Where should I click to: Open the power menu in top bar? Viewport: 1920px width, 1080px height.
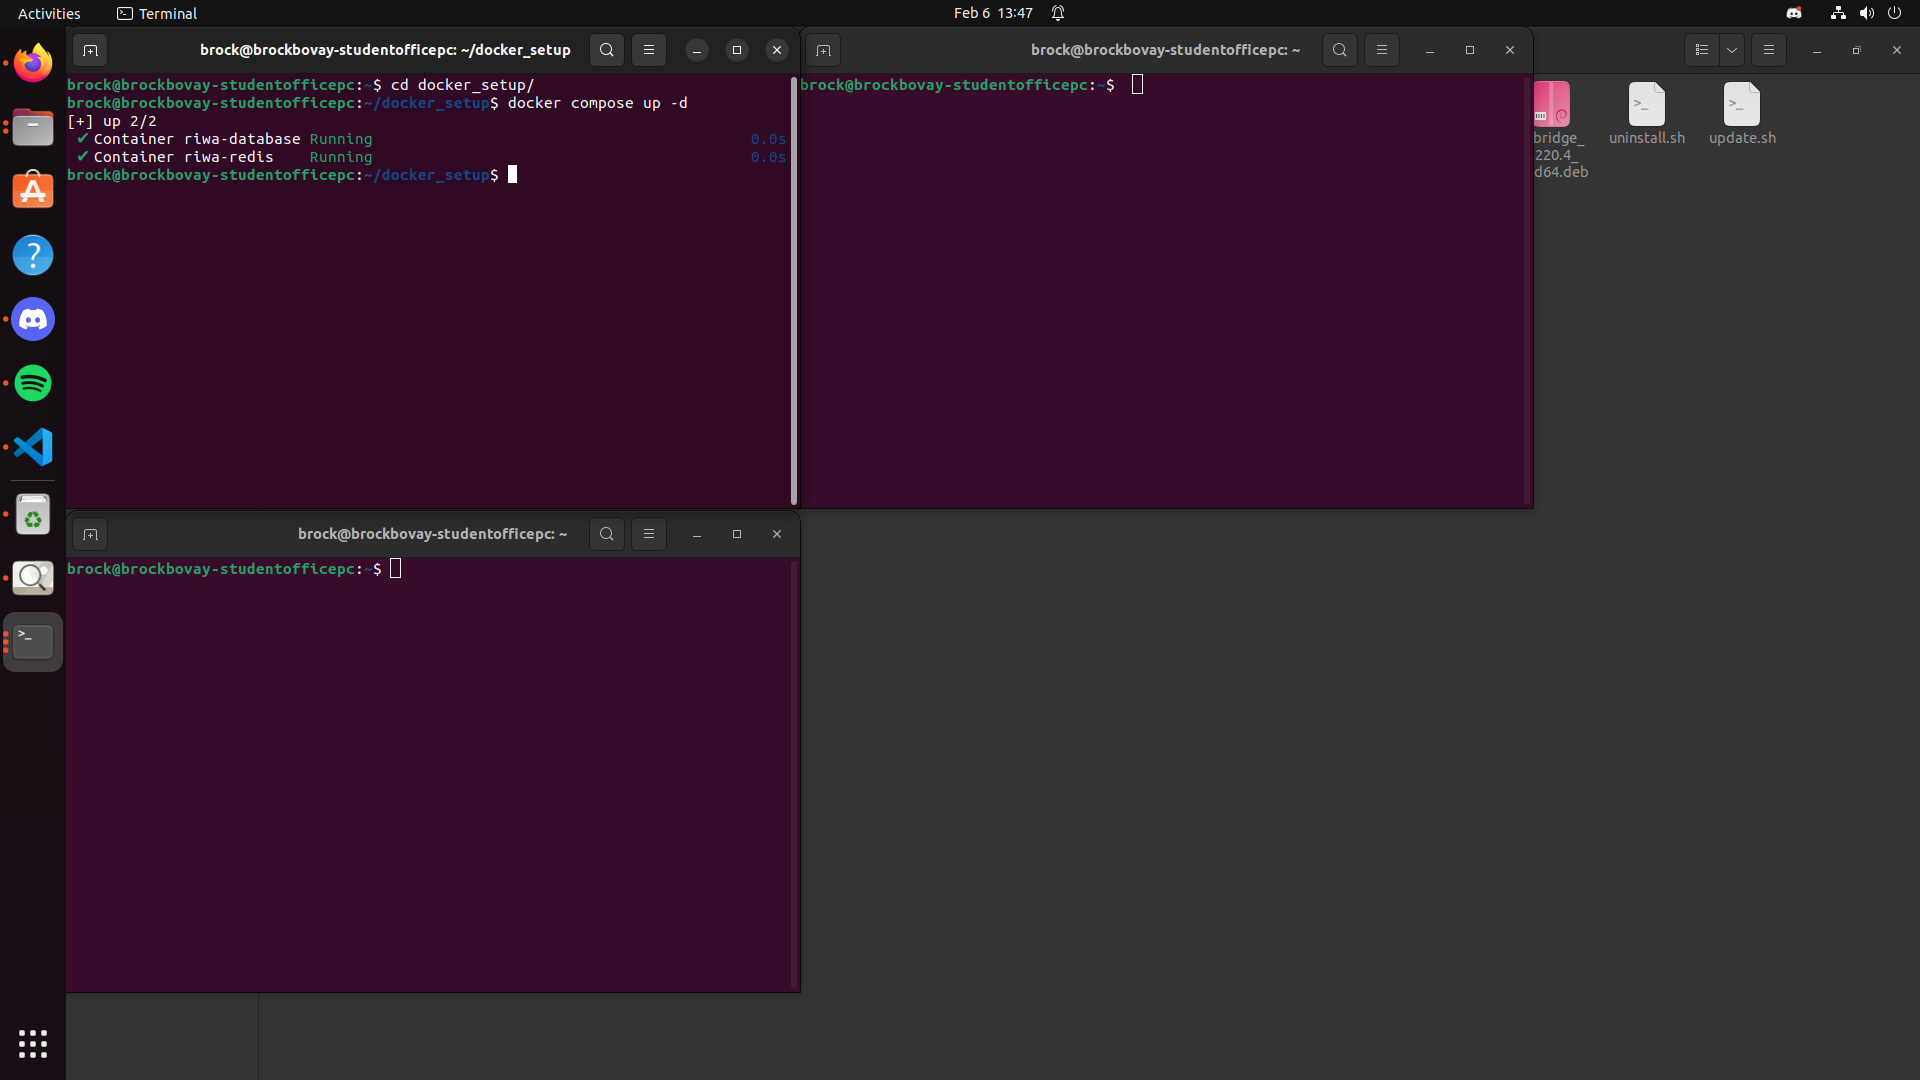pyautogui.click(x=1894, y=13)
